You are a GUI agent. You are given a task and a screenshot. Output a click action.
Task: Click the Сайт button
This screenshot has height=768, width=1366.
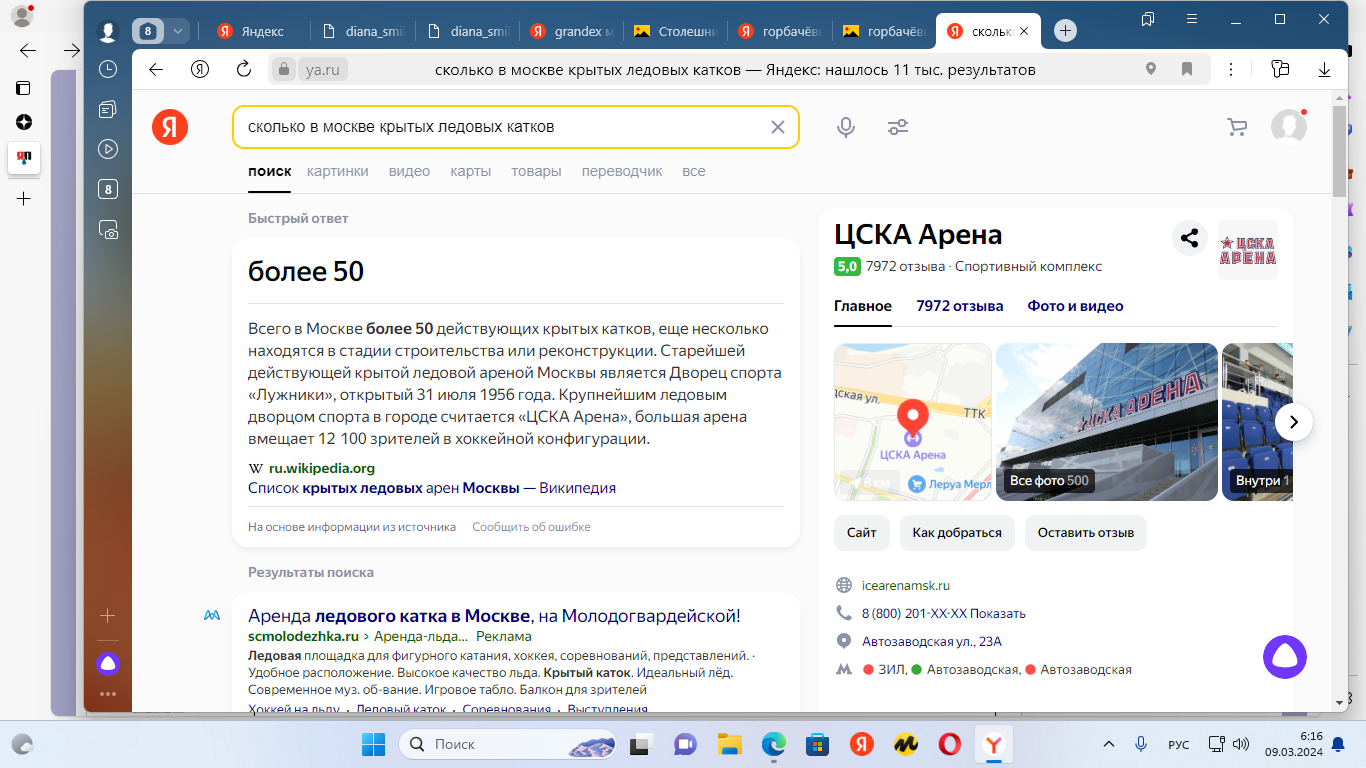(862, 533)
